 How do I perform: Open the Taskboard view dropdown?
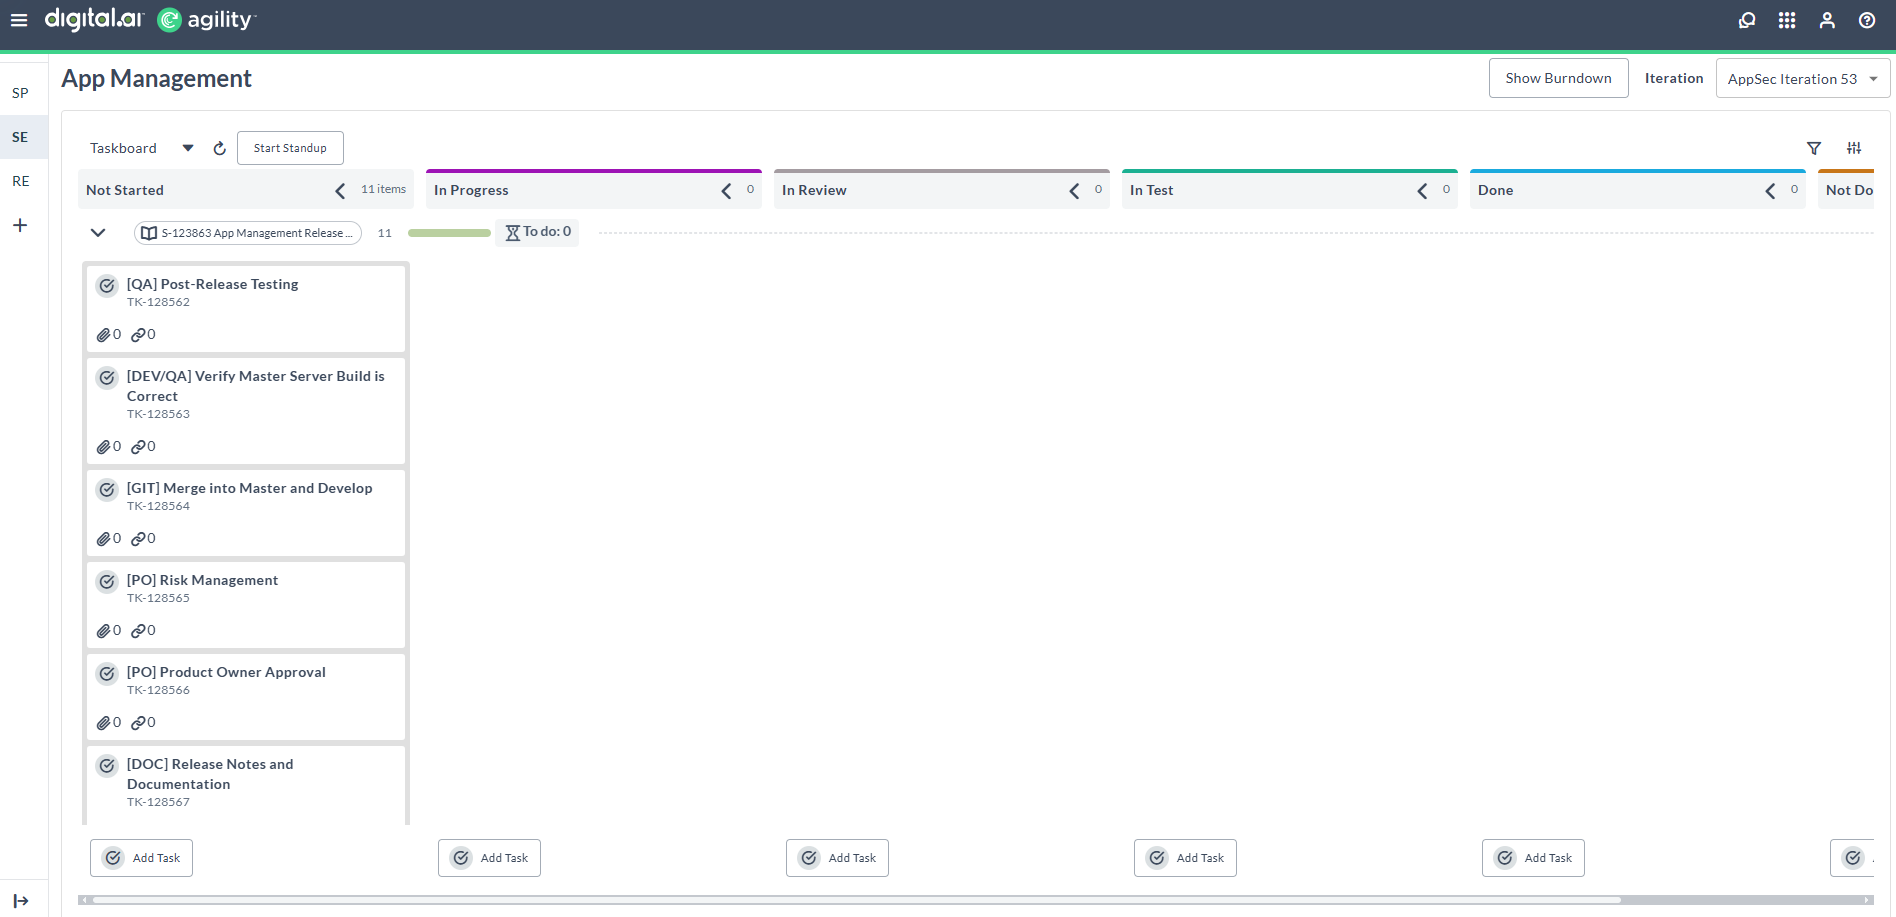(x=187, y=147)
